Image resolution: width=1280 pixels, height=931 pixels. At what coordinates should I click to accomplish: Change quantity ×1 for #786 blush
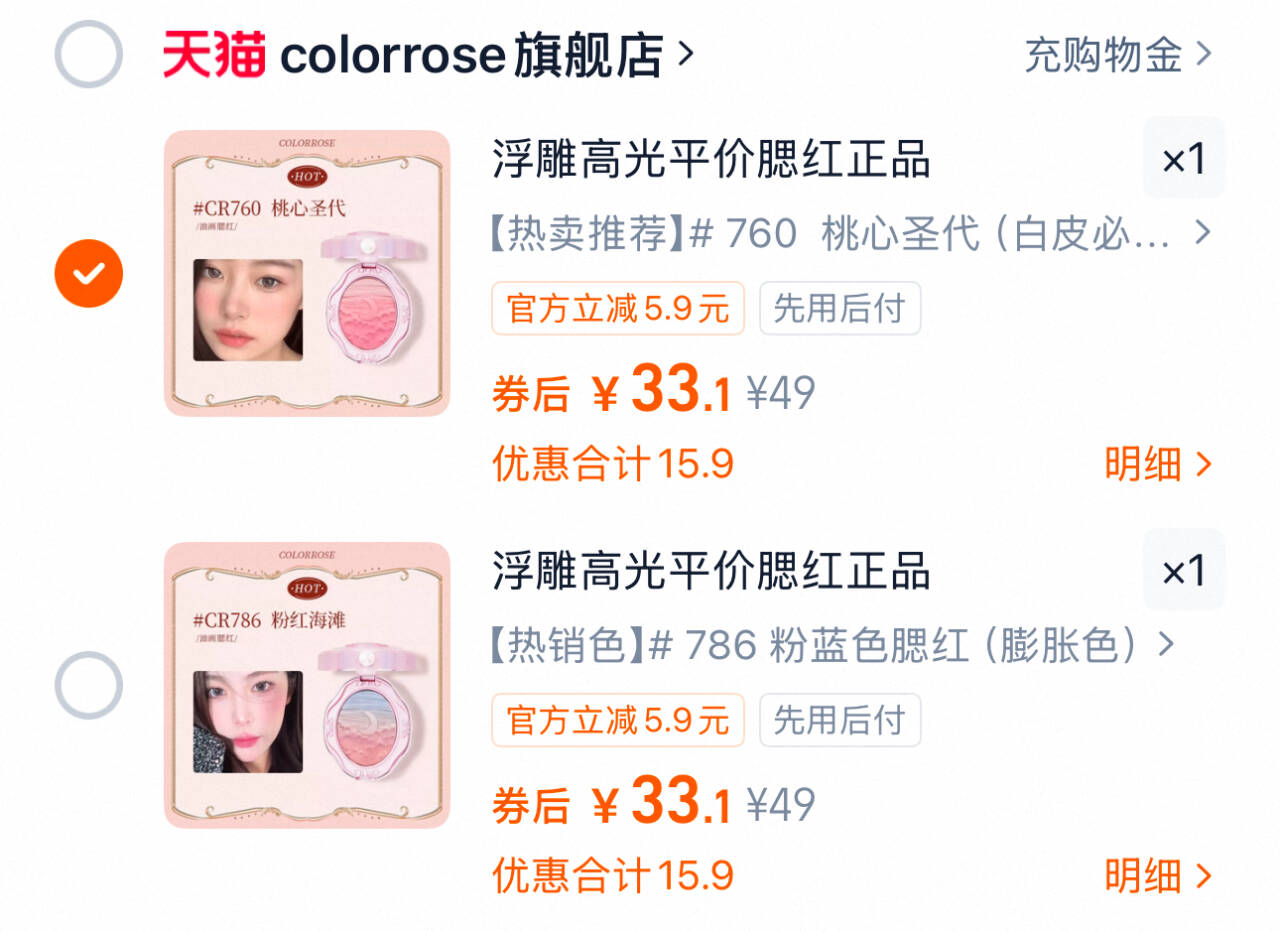(x=1184, y=570)
